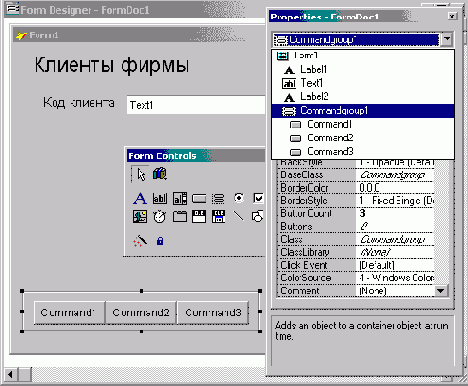This screenshot has height=386, width=468.
Task: Select the Class property row
Action: 356,239
